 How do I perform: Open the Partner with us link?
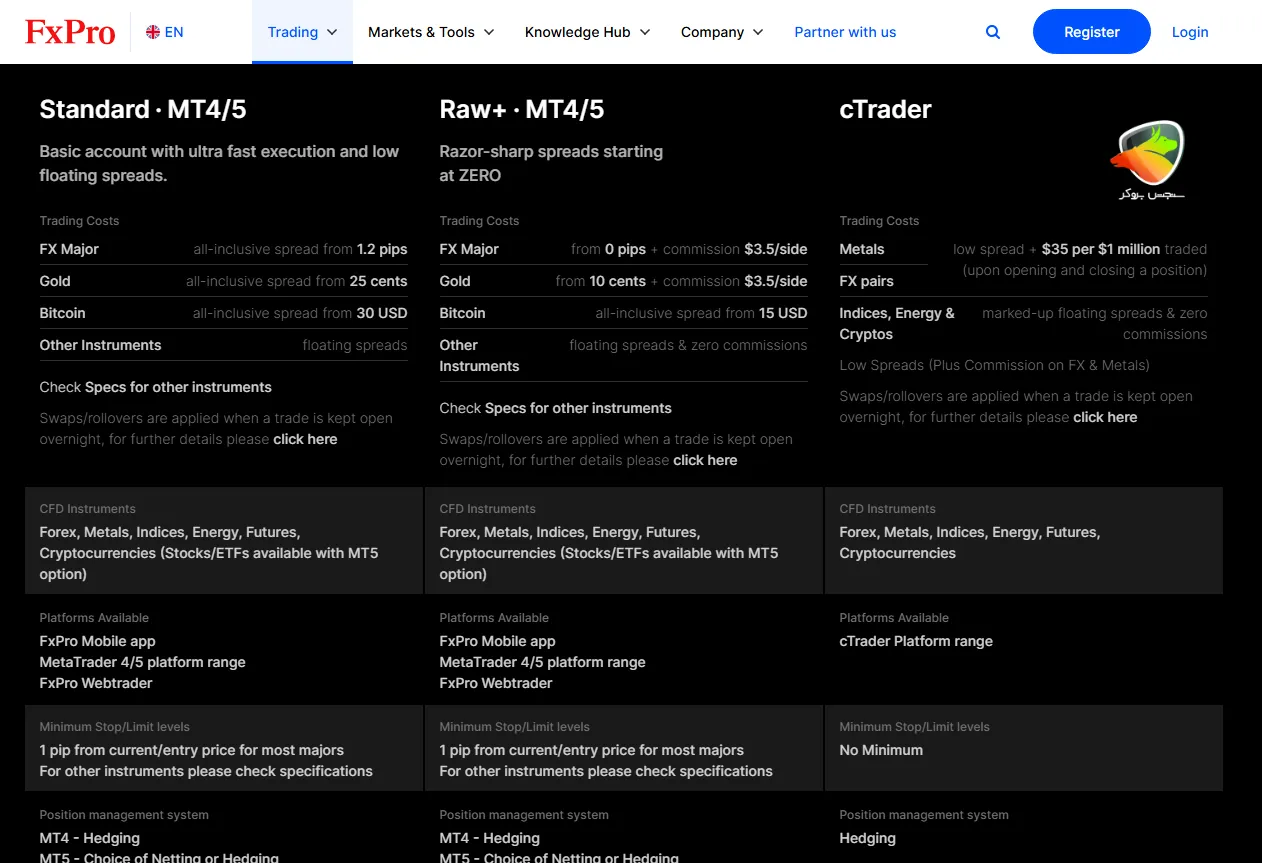click(x=845, y=32)
